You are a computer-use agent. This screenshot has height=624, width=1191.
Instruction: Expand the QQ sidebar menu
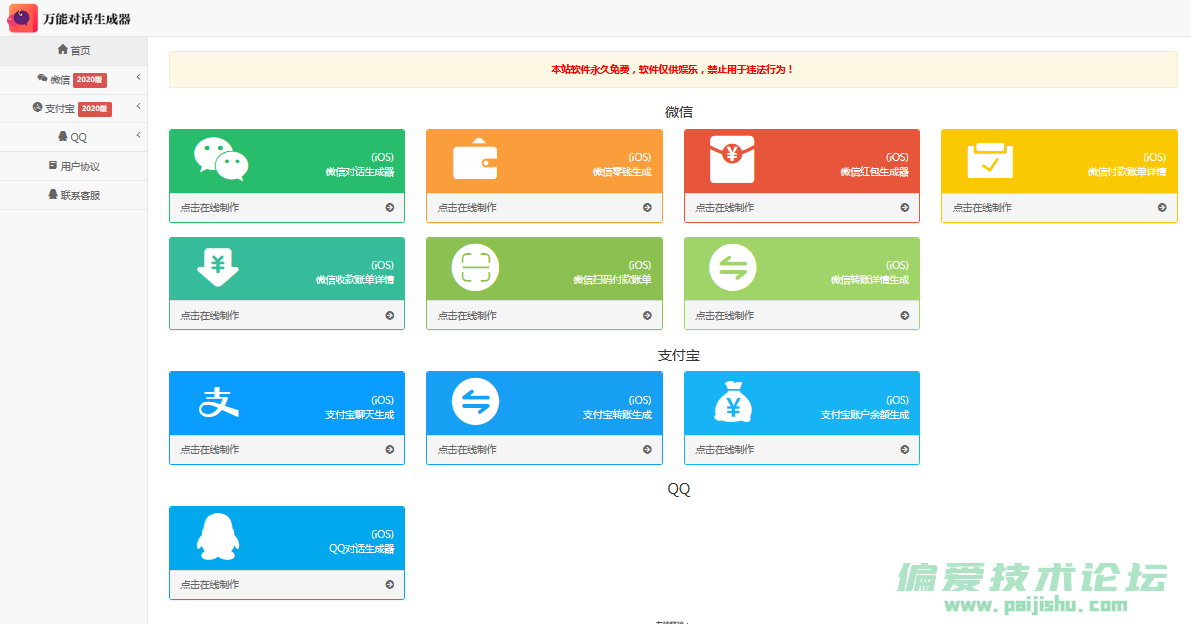click(x=73, y=137)
